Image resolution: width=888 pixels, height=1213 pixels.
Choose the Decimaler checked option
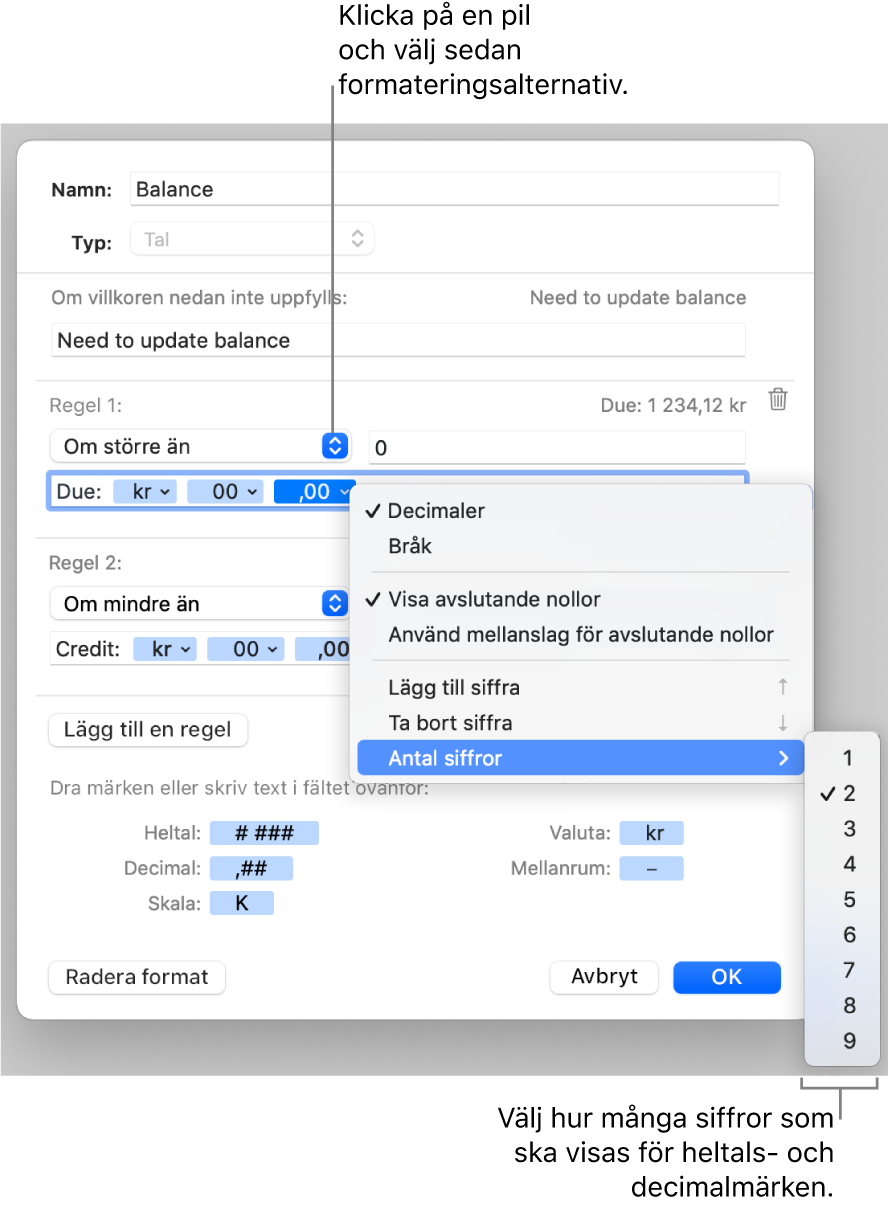[436, 511]
